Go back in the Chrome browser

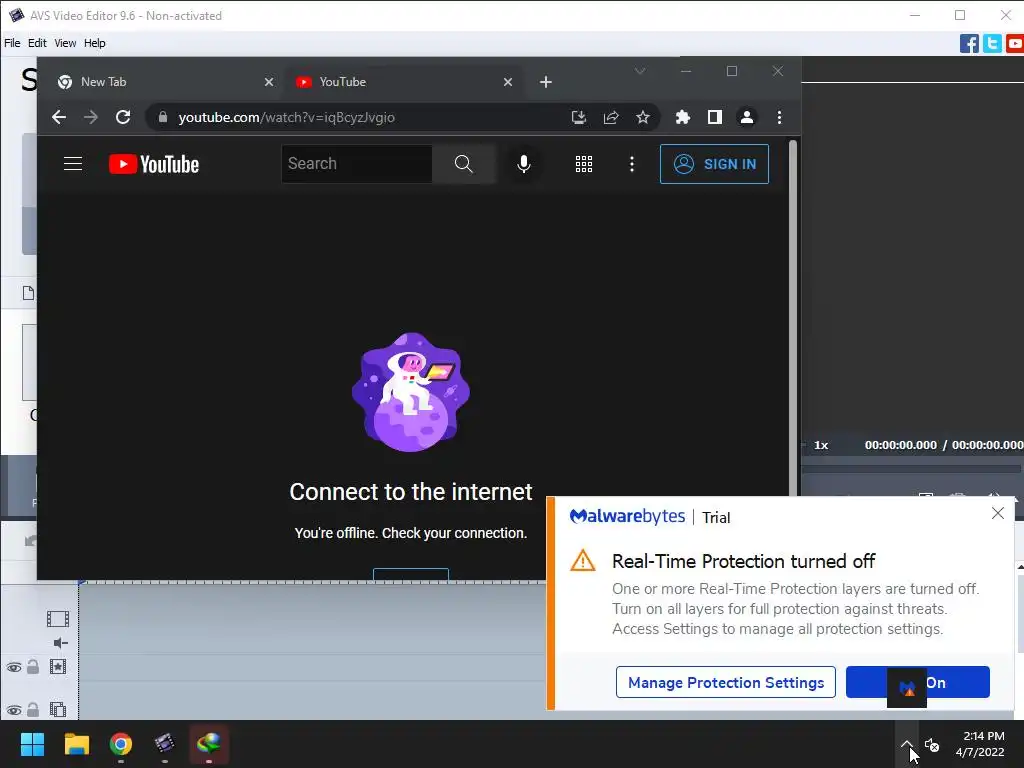(59, 117)
